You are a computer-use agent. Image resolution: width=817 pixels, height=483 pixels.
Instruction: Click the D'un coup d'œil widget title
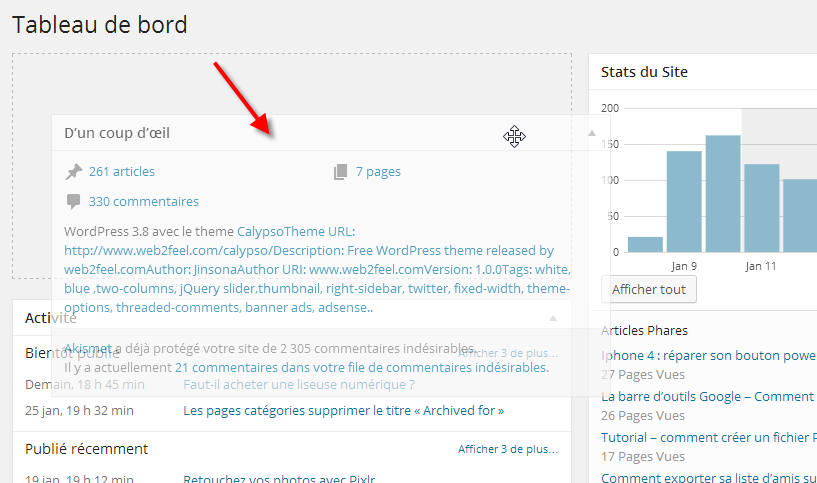point(123,133)
